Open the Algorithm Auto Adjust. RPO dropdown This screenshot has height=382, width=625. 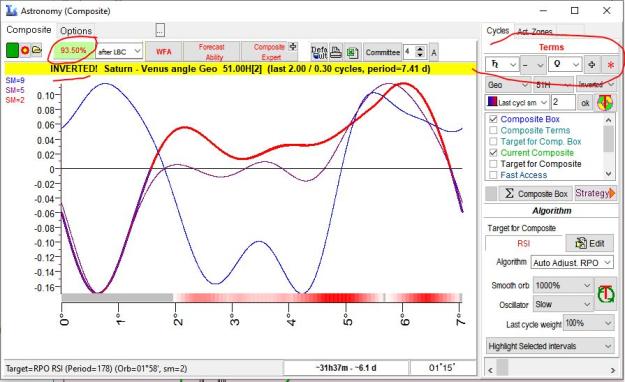pos(572,263)
